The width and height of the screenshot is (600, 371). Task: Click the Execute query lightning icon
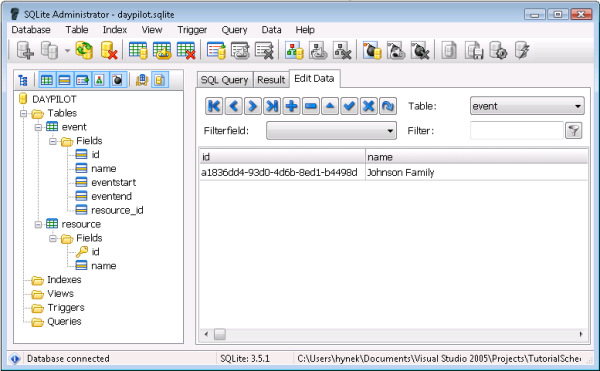[x=522, y=50]
